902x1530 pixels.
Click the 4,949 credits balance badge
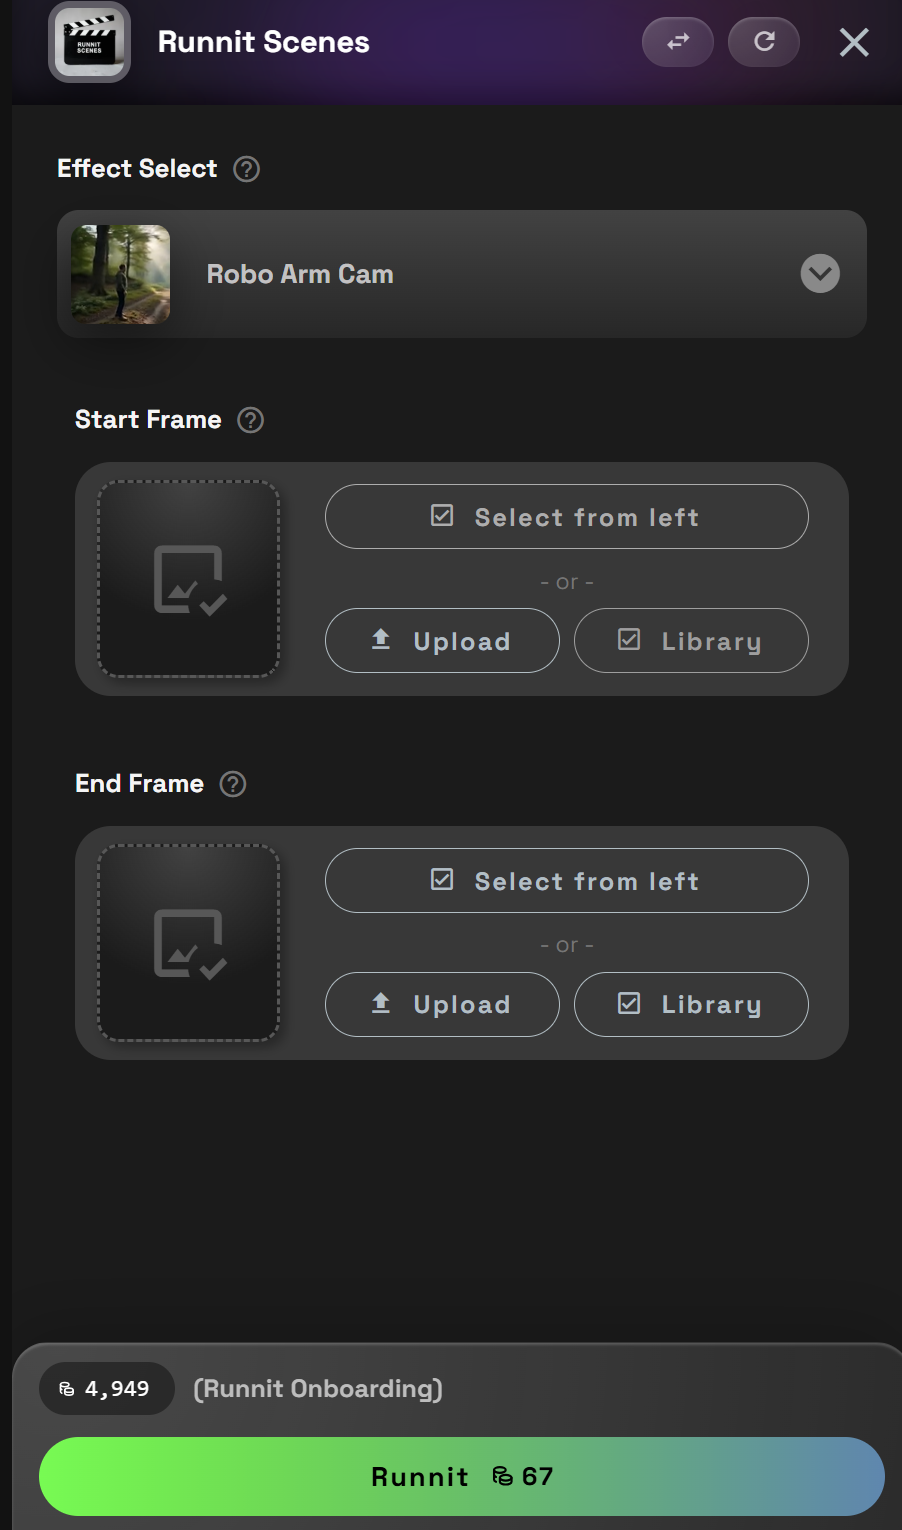click(107, 1388)
